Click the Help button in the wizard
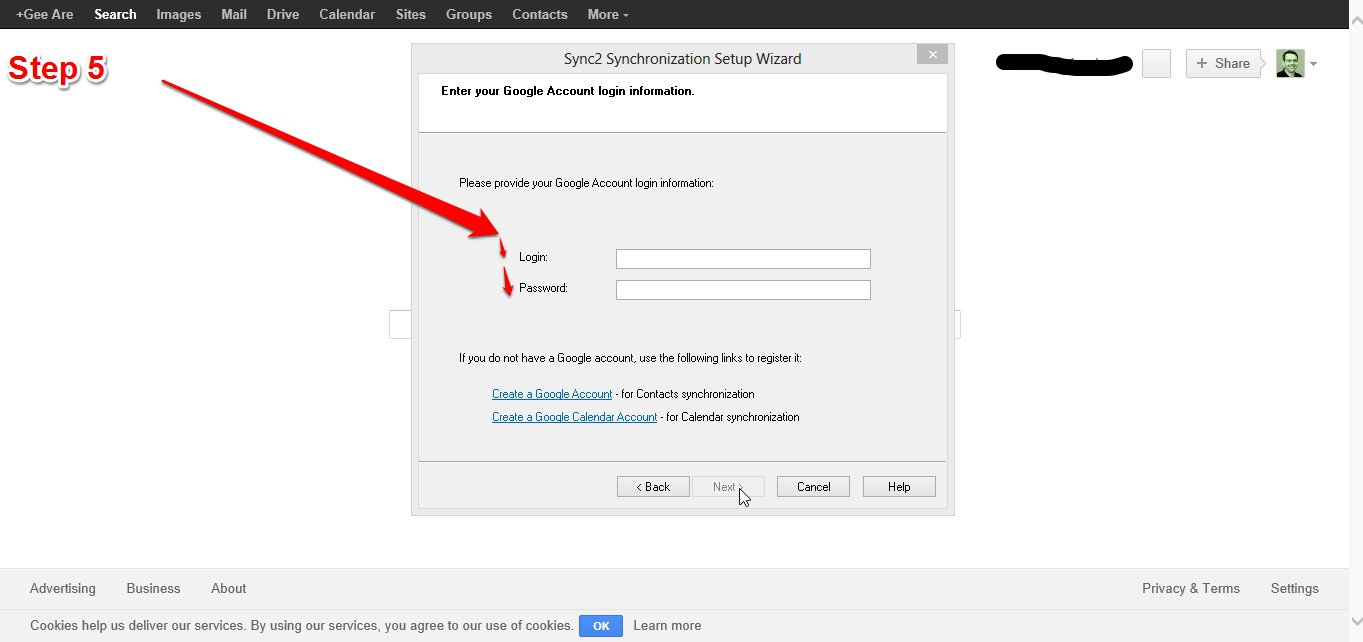Viewport: 1363px width, 642px height. pos(899,487)
